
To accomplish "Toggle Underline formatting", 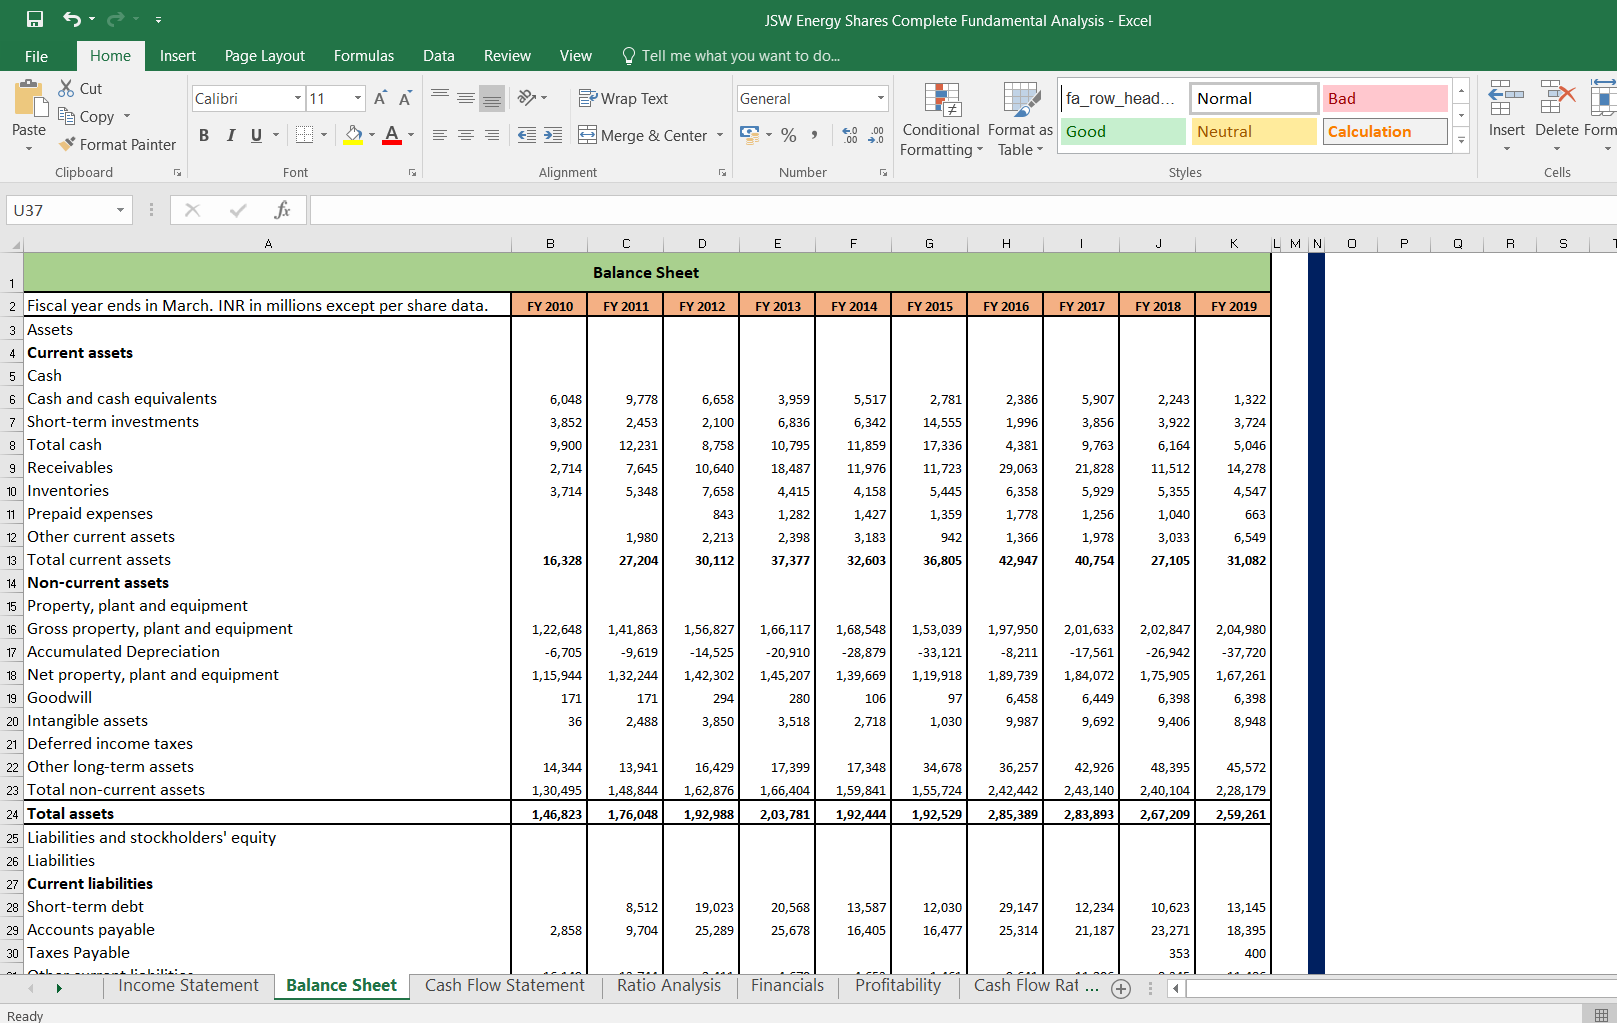I will point(257,135).
